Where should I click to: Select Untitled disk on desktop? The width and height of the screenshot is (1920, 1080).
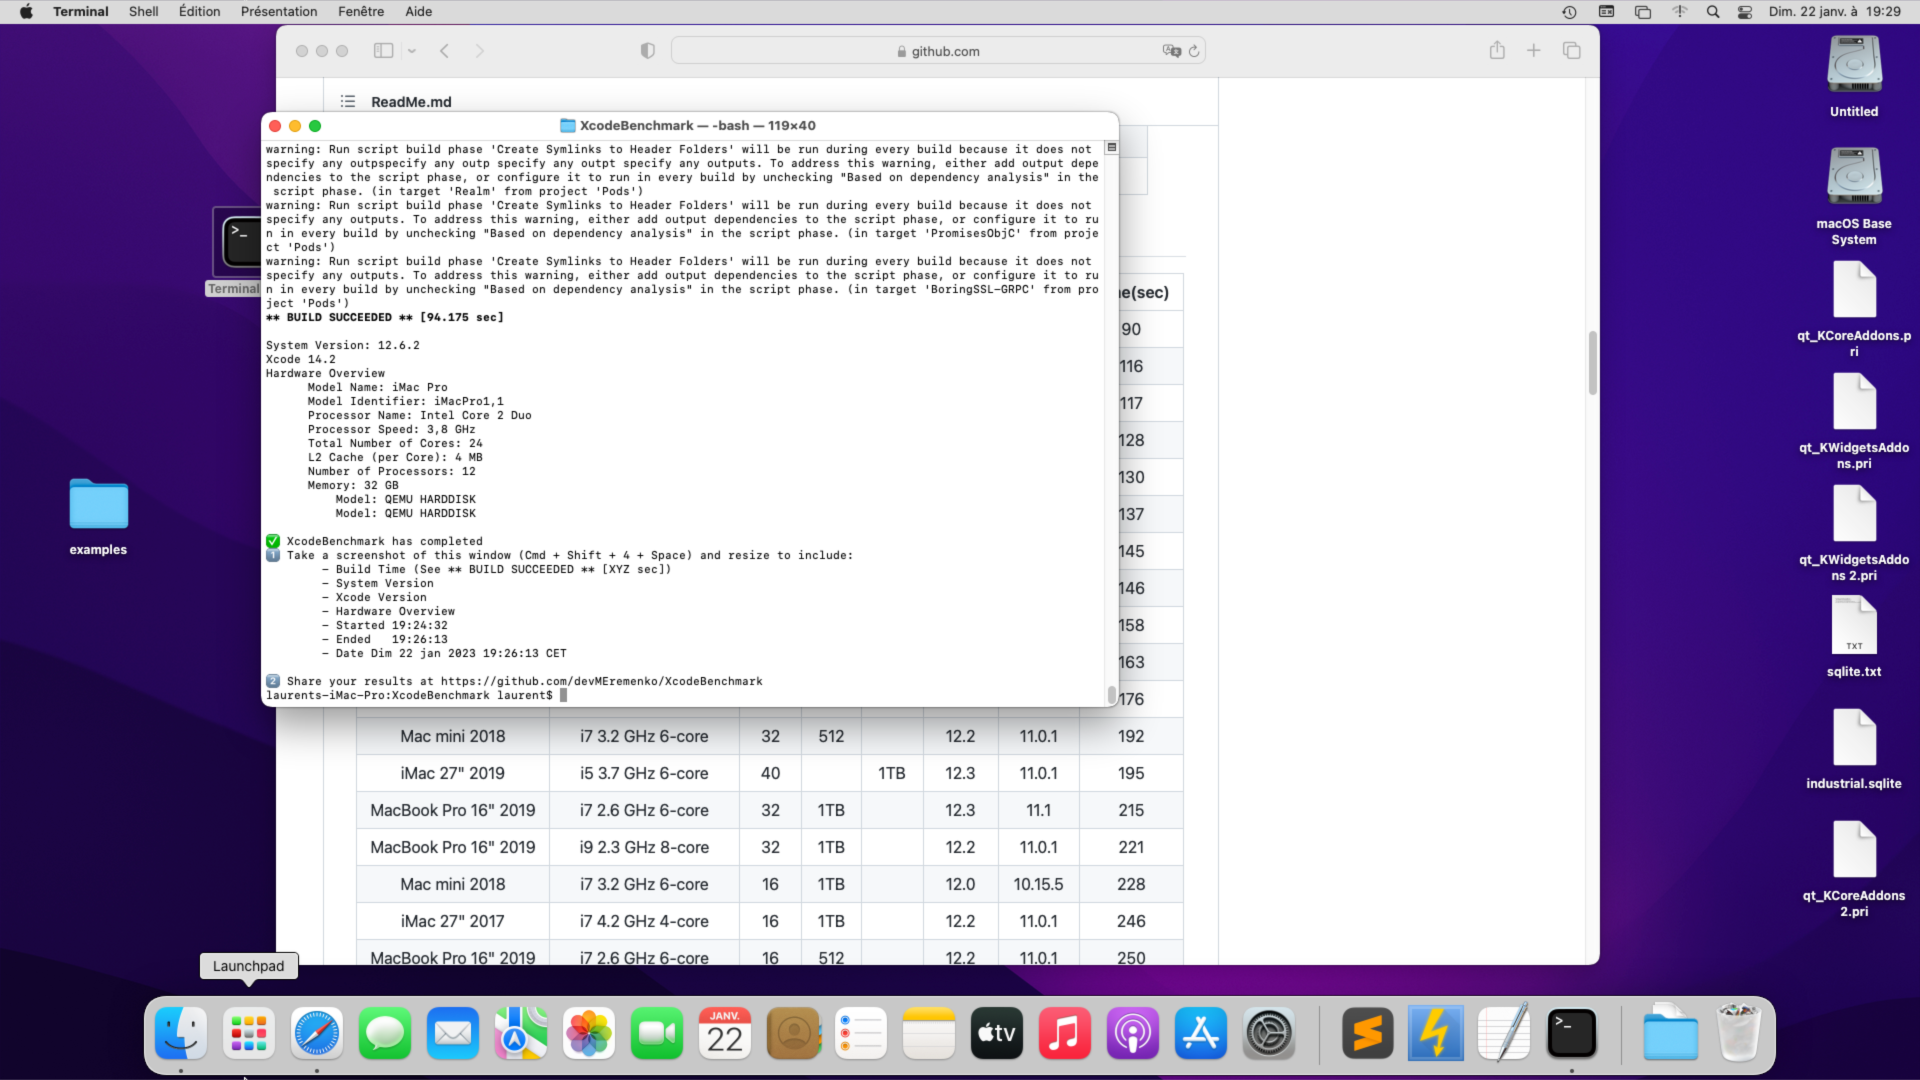click(x=1854, y=76)
